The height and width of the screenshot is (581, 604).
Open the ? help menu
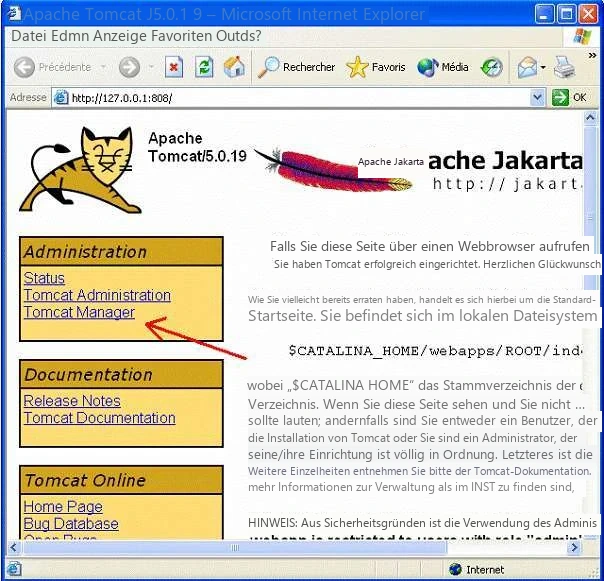(257, 36)
